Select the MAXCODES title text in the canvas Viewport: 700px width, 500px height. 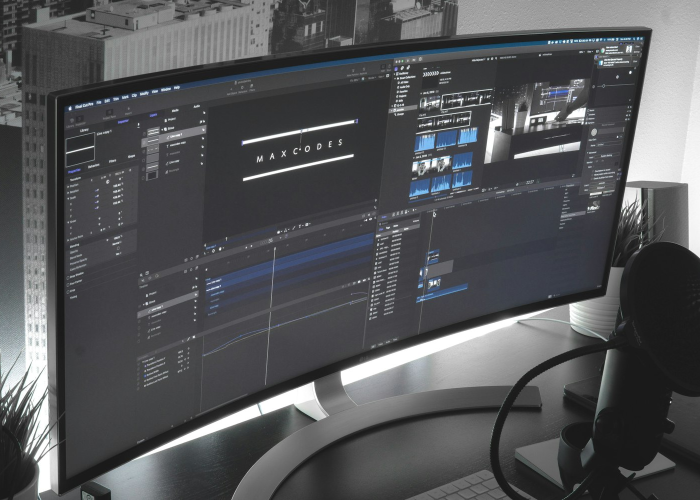coord(298,145)
